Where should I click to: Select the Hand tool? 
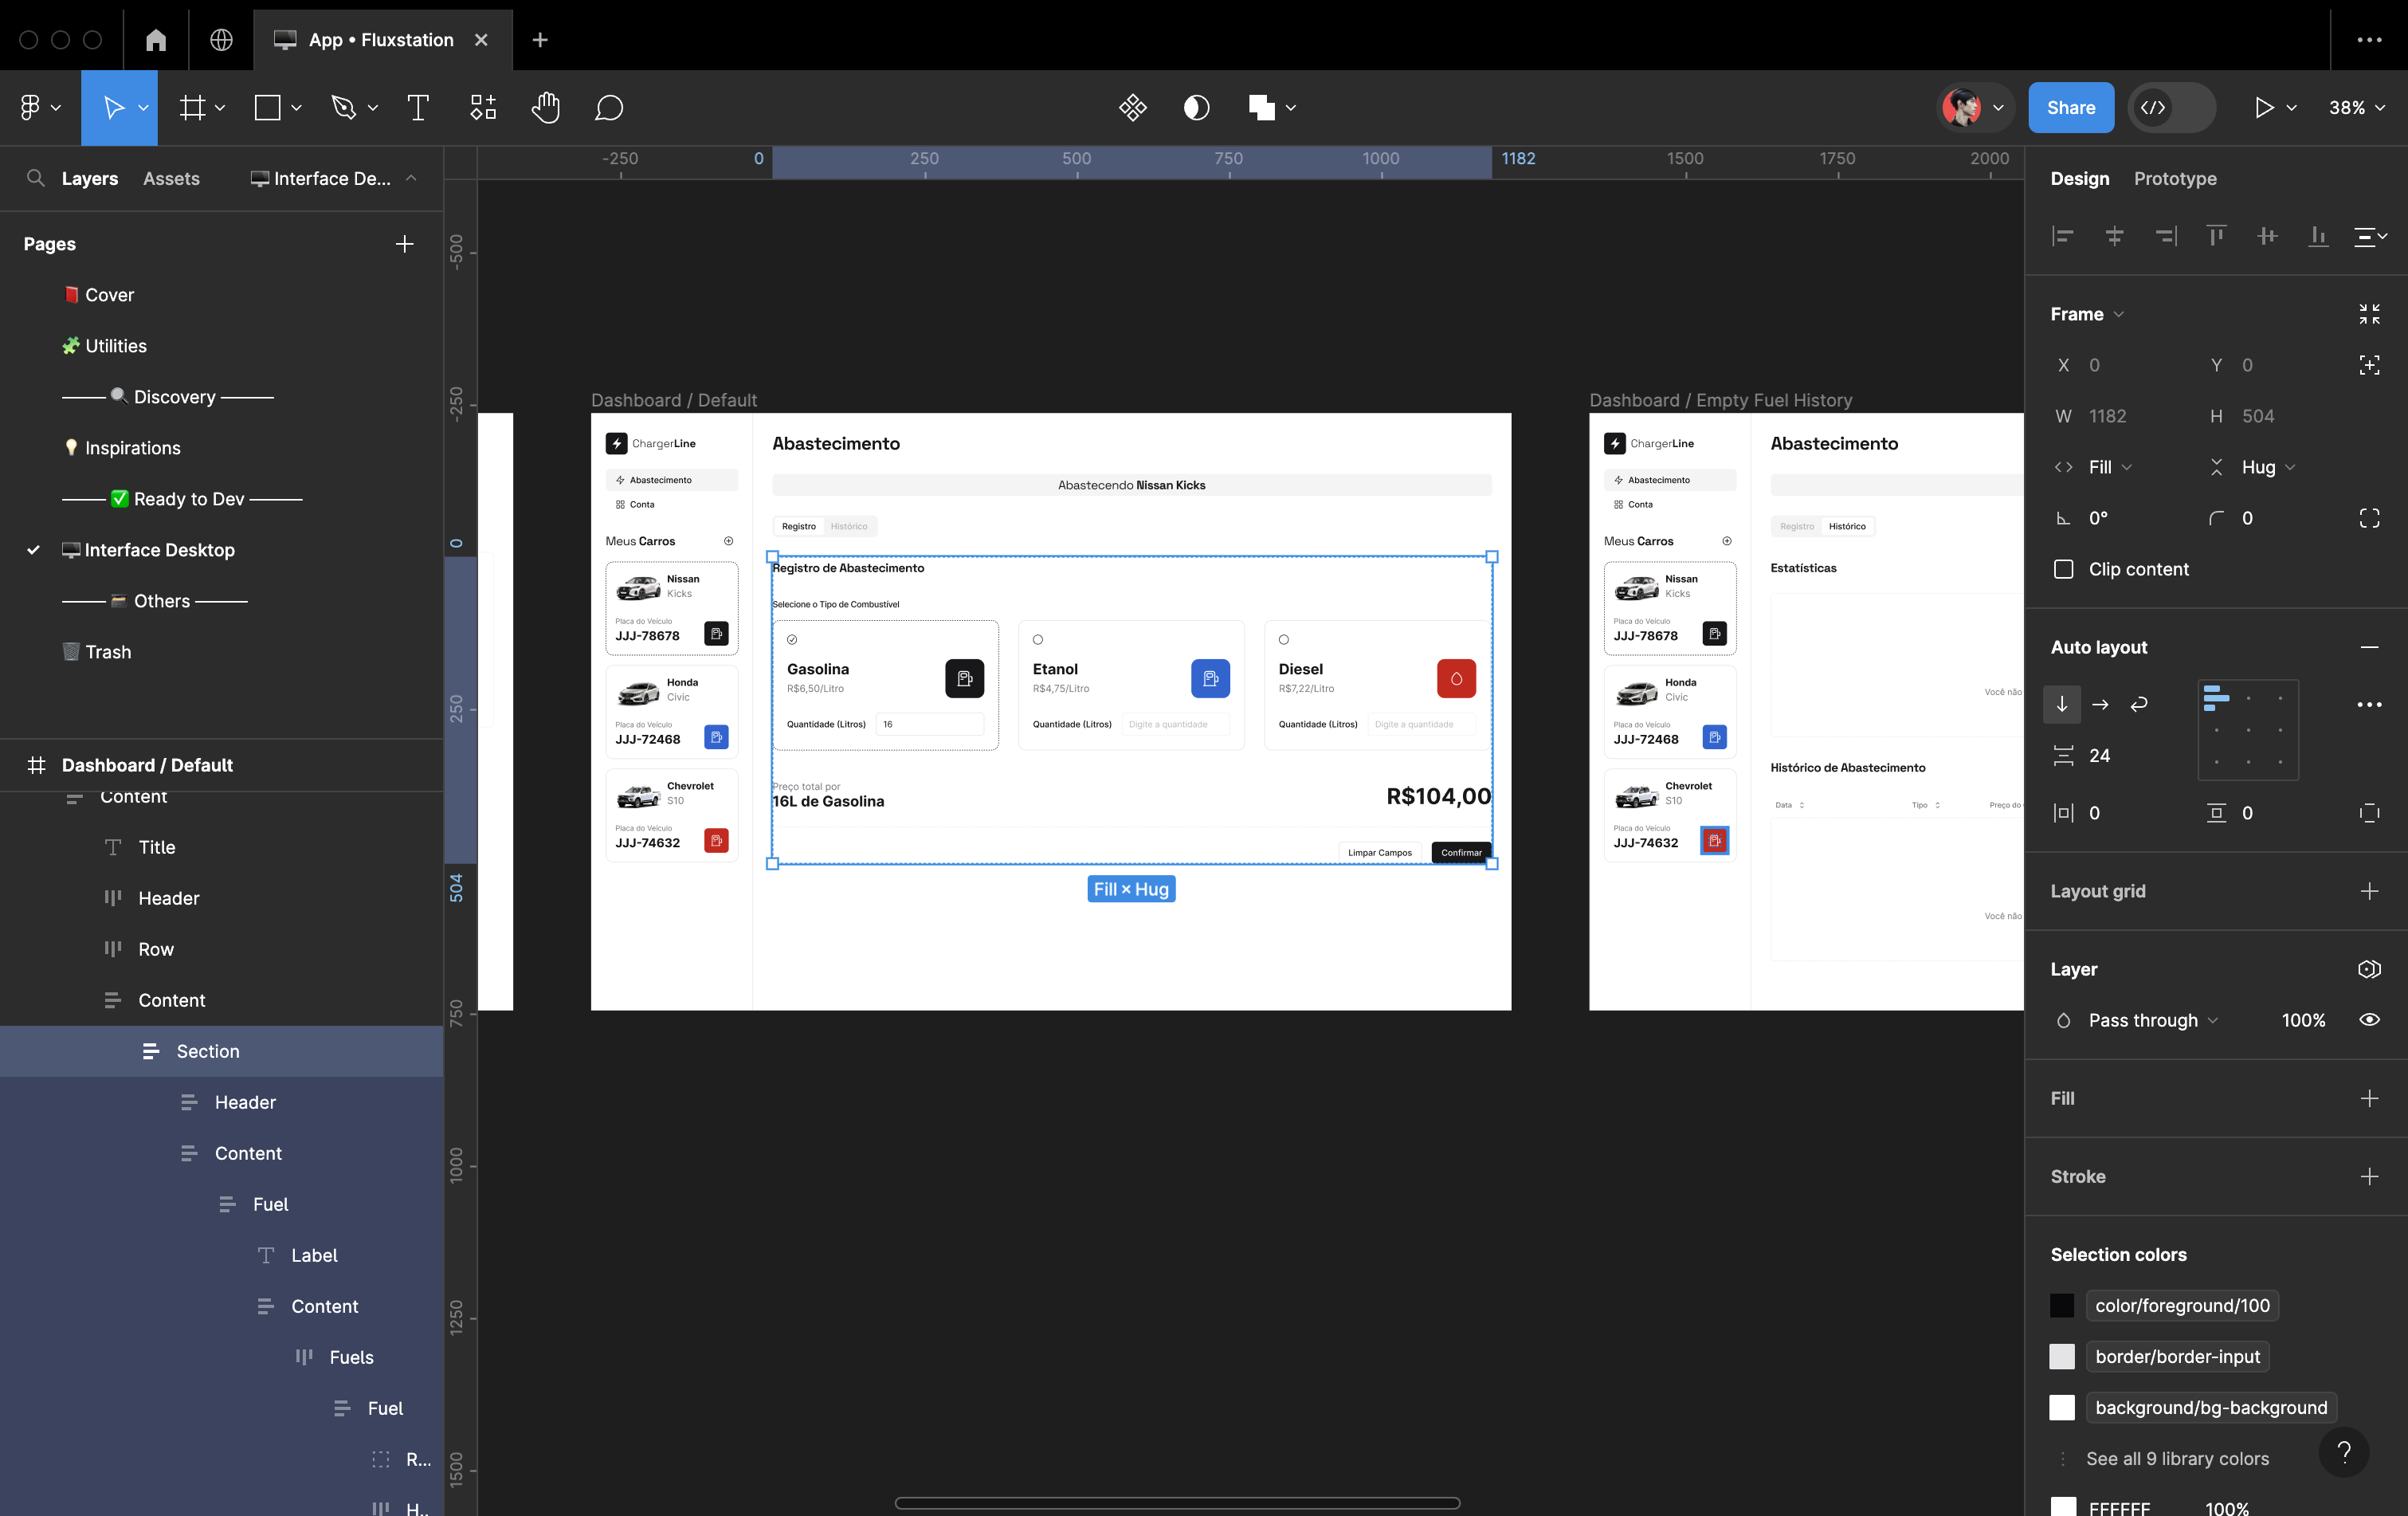point(545,107)
